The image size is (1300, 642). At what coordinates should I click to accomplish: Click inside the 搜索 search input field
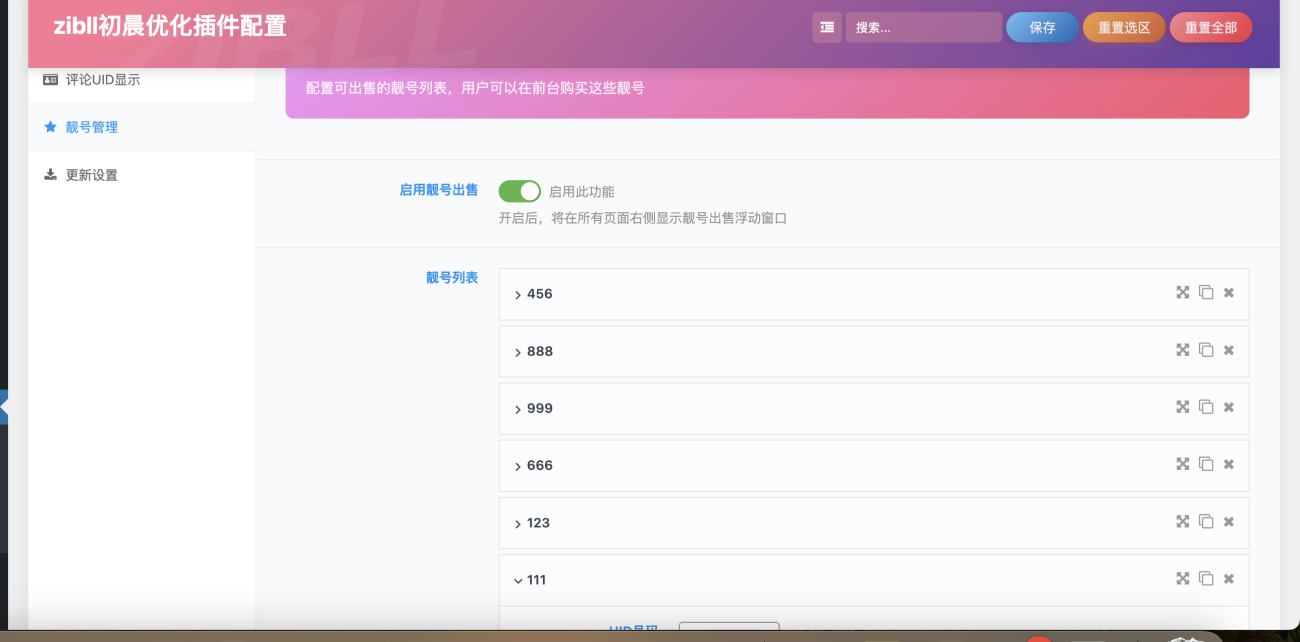(922, 26)
